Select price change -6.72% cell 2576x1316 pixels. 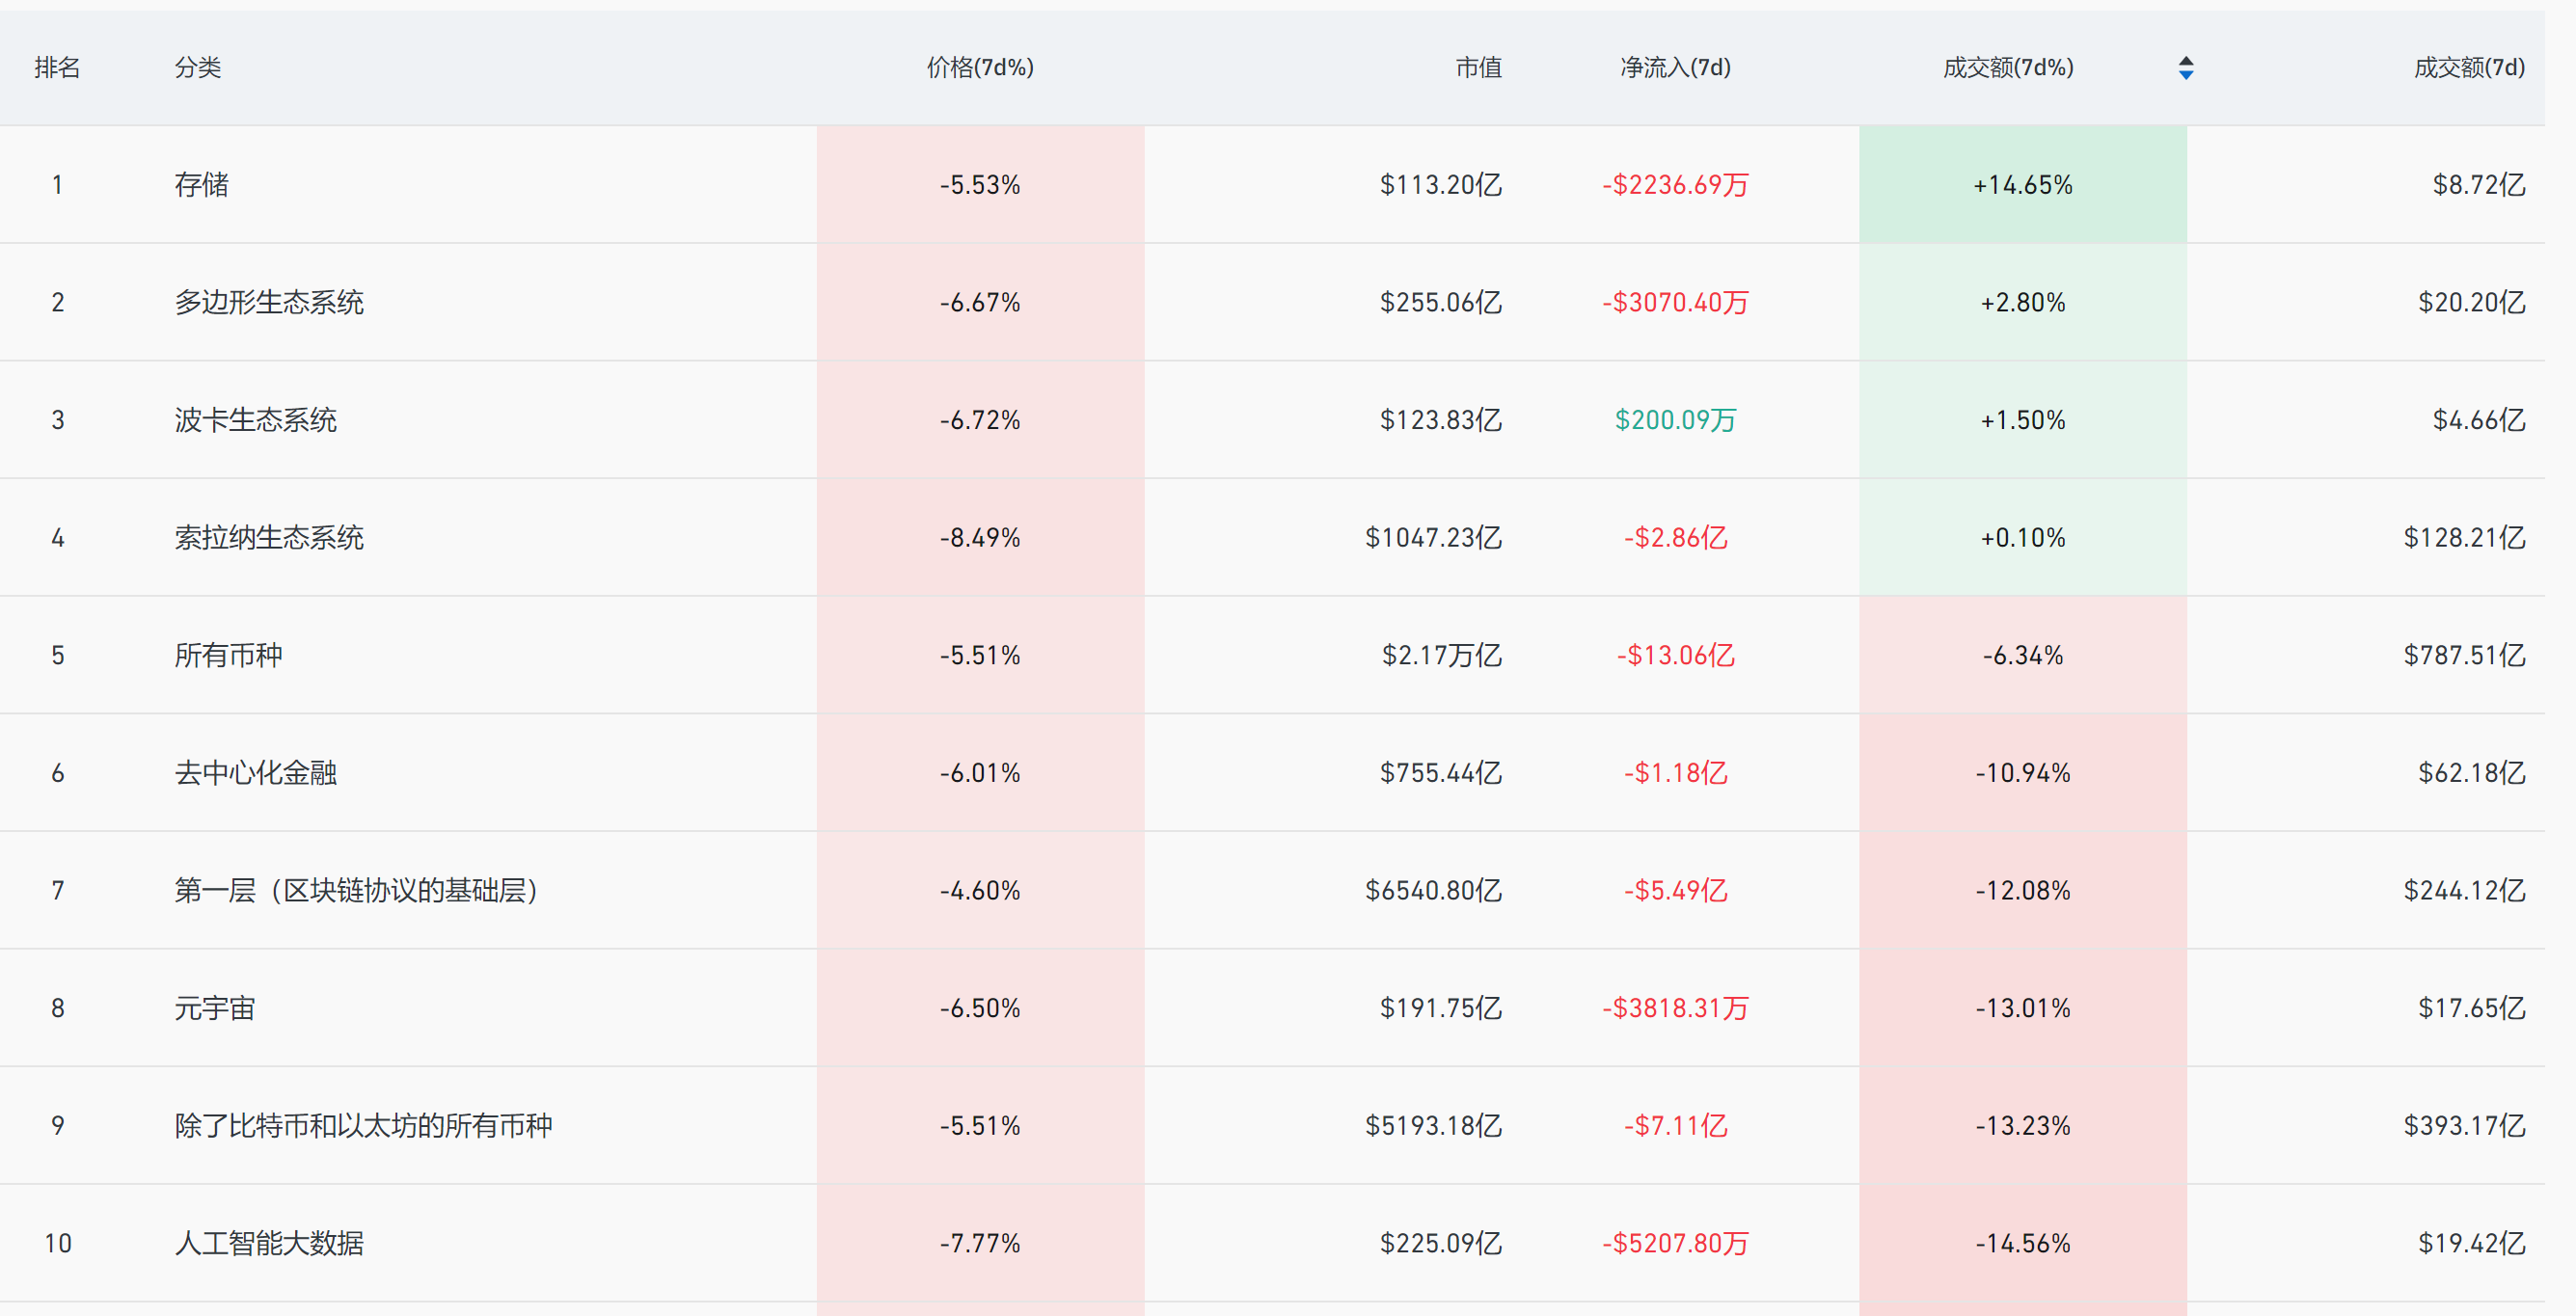pos(980,420)
